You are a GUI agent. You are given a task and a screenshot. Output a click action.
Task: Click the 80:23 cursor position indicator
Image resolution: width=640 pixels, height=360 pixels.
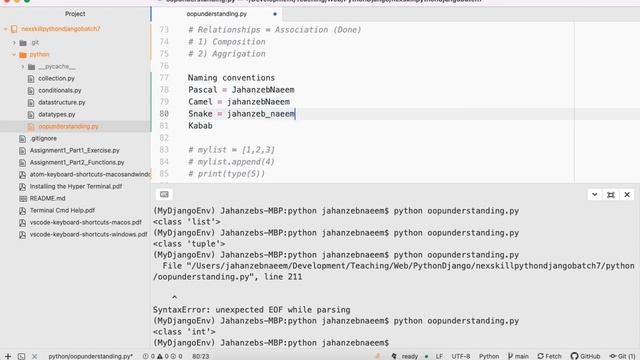[x=200, y=356]
